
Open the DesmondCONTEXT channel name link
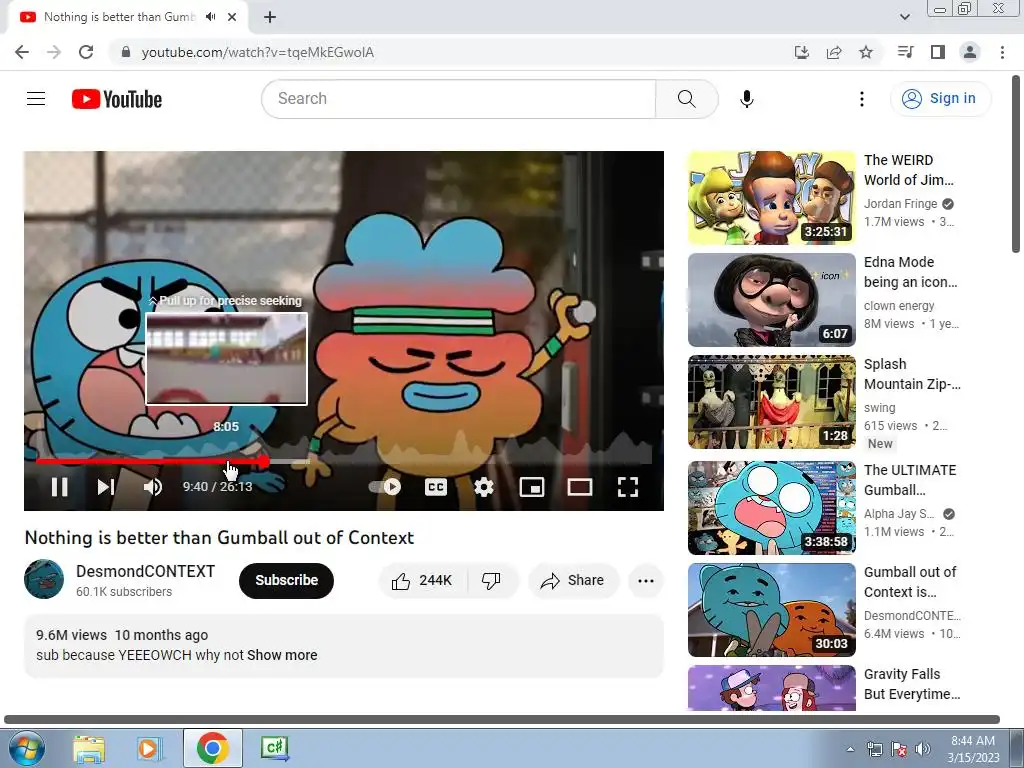coord(145,571)
